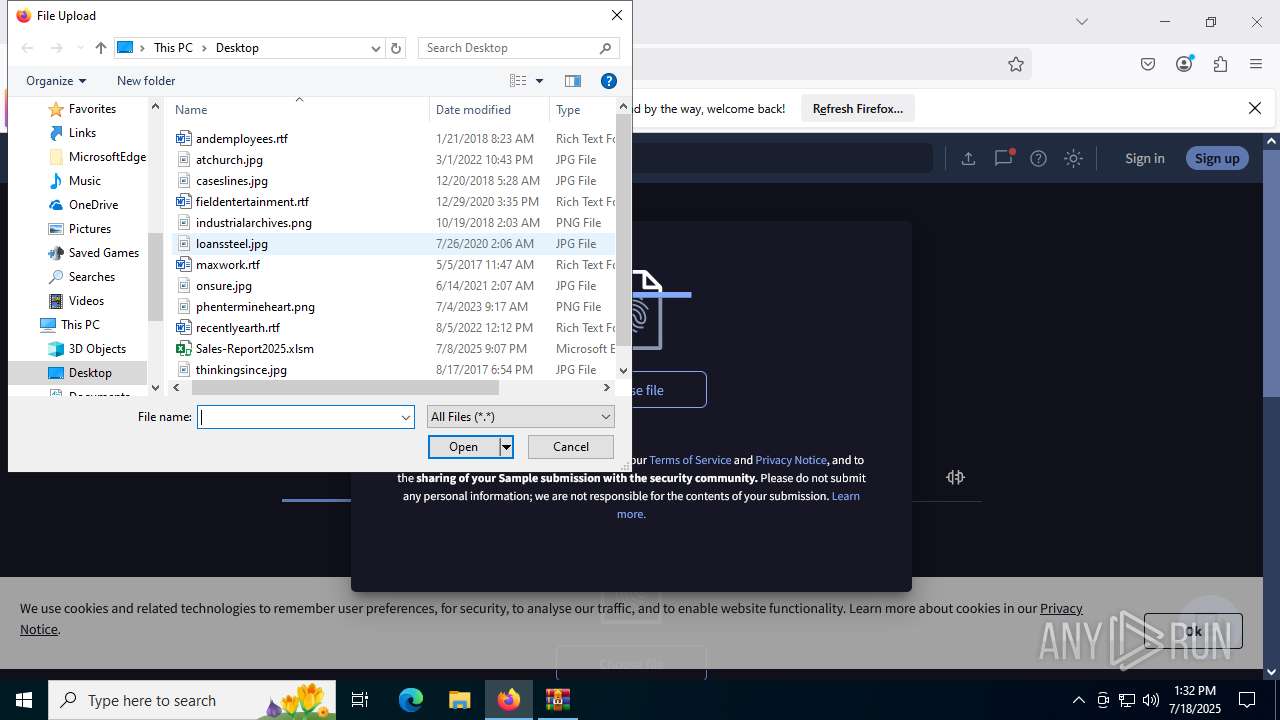This screenshot has width=1280, height=720.
Task: Click the Sign in link
Action: [x=1145, y=158]
